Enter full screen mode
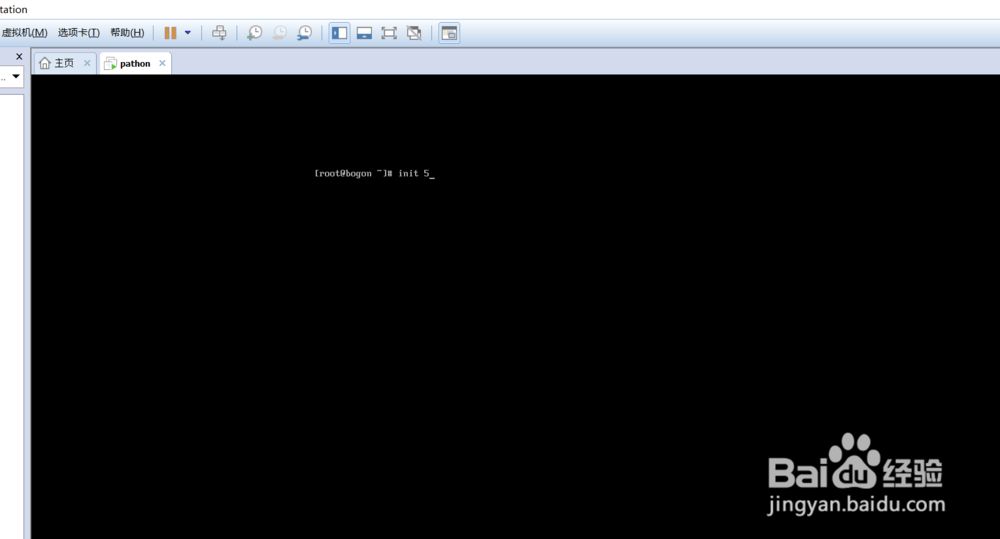1000x539 pixels. point(389,33)
